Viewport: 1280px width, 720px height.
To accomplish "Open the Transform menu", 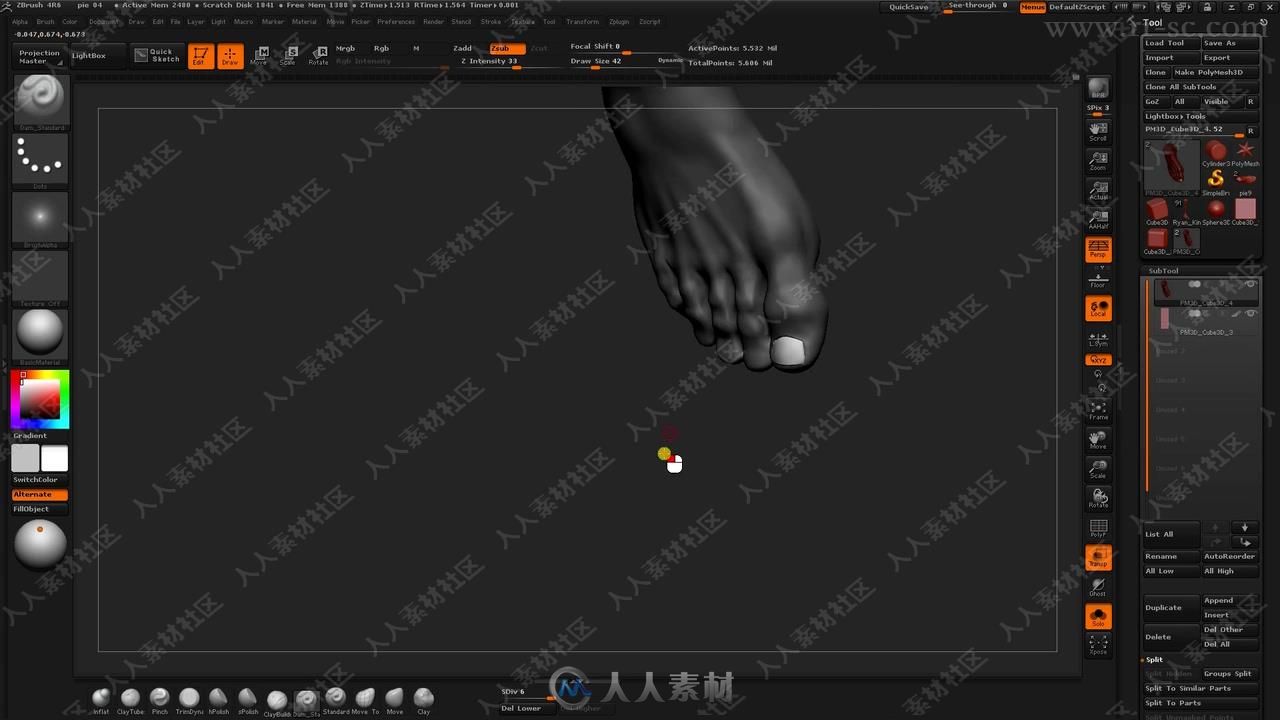I will (582, 21).
